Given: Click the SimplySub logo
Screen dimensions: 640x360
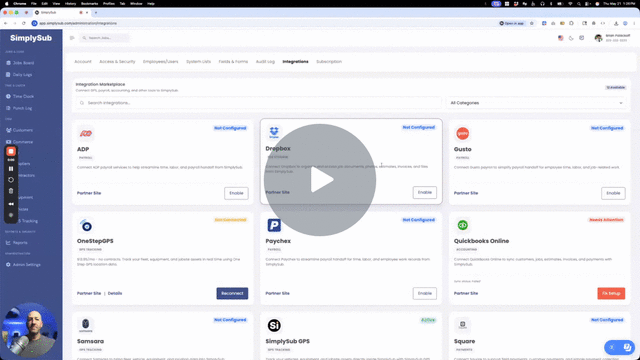Looking at the screenshot, I should (31, 38).
